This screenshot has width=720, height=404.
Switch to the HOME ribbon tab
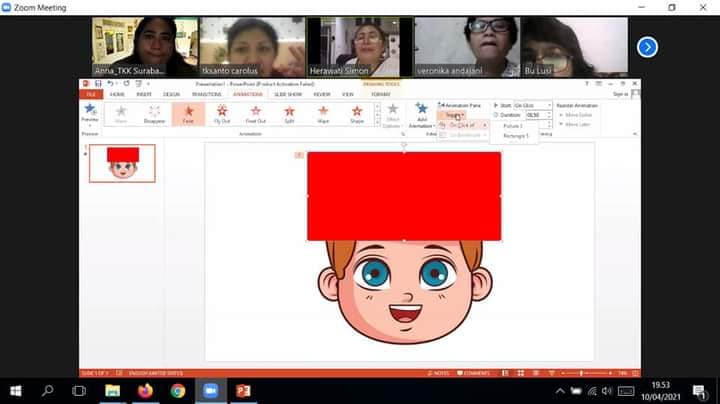tap(117, 94)
